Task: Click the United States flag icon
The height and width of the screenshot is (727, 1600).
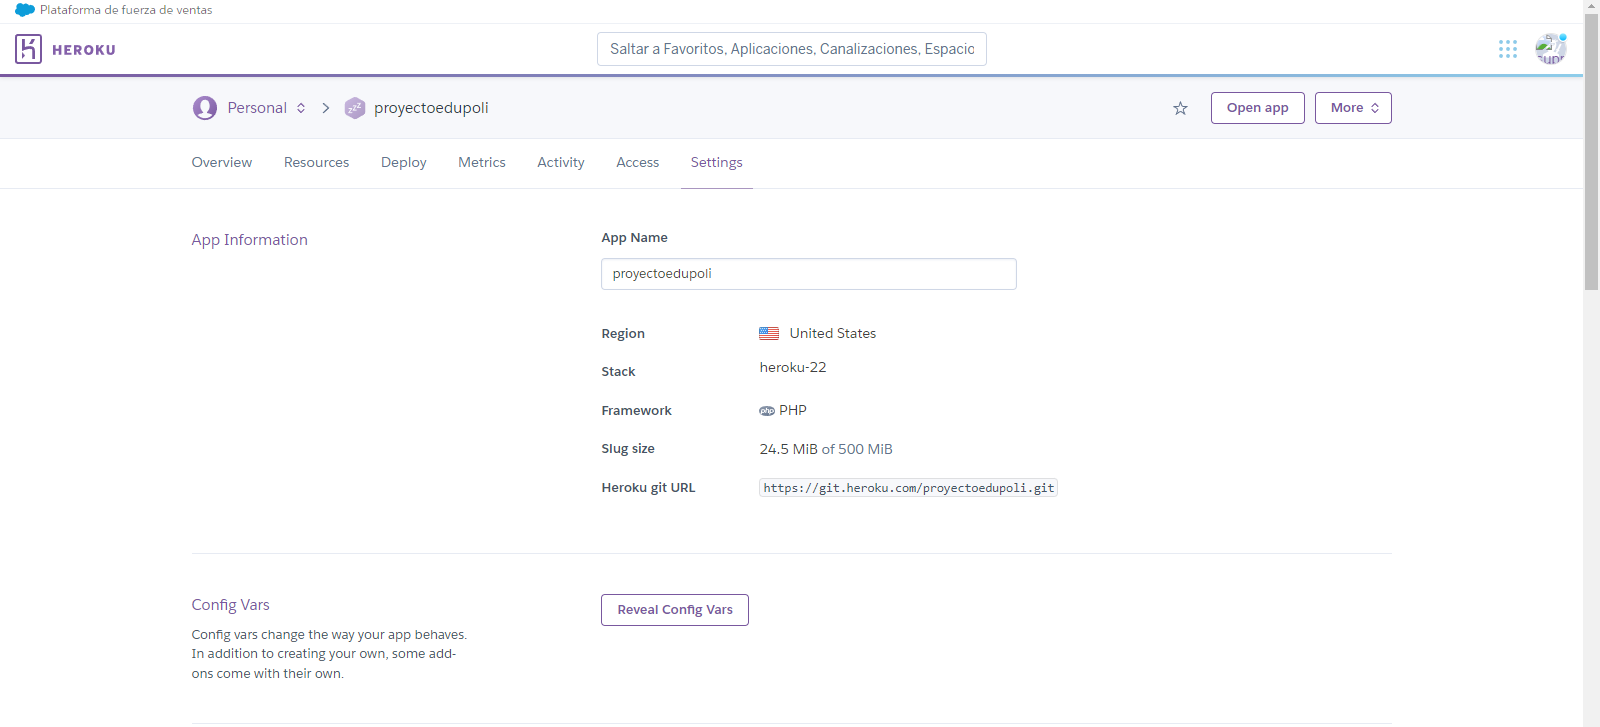Action: pos(769,333)
